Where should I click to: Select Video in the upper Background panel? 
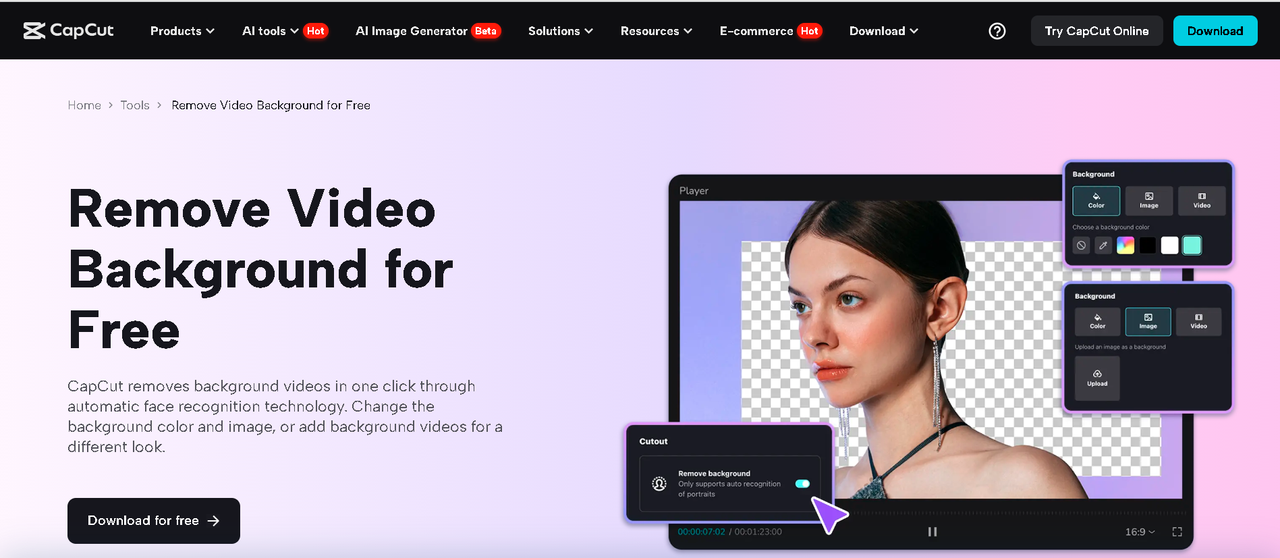[x=1201, y=200]
